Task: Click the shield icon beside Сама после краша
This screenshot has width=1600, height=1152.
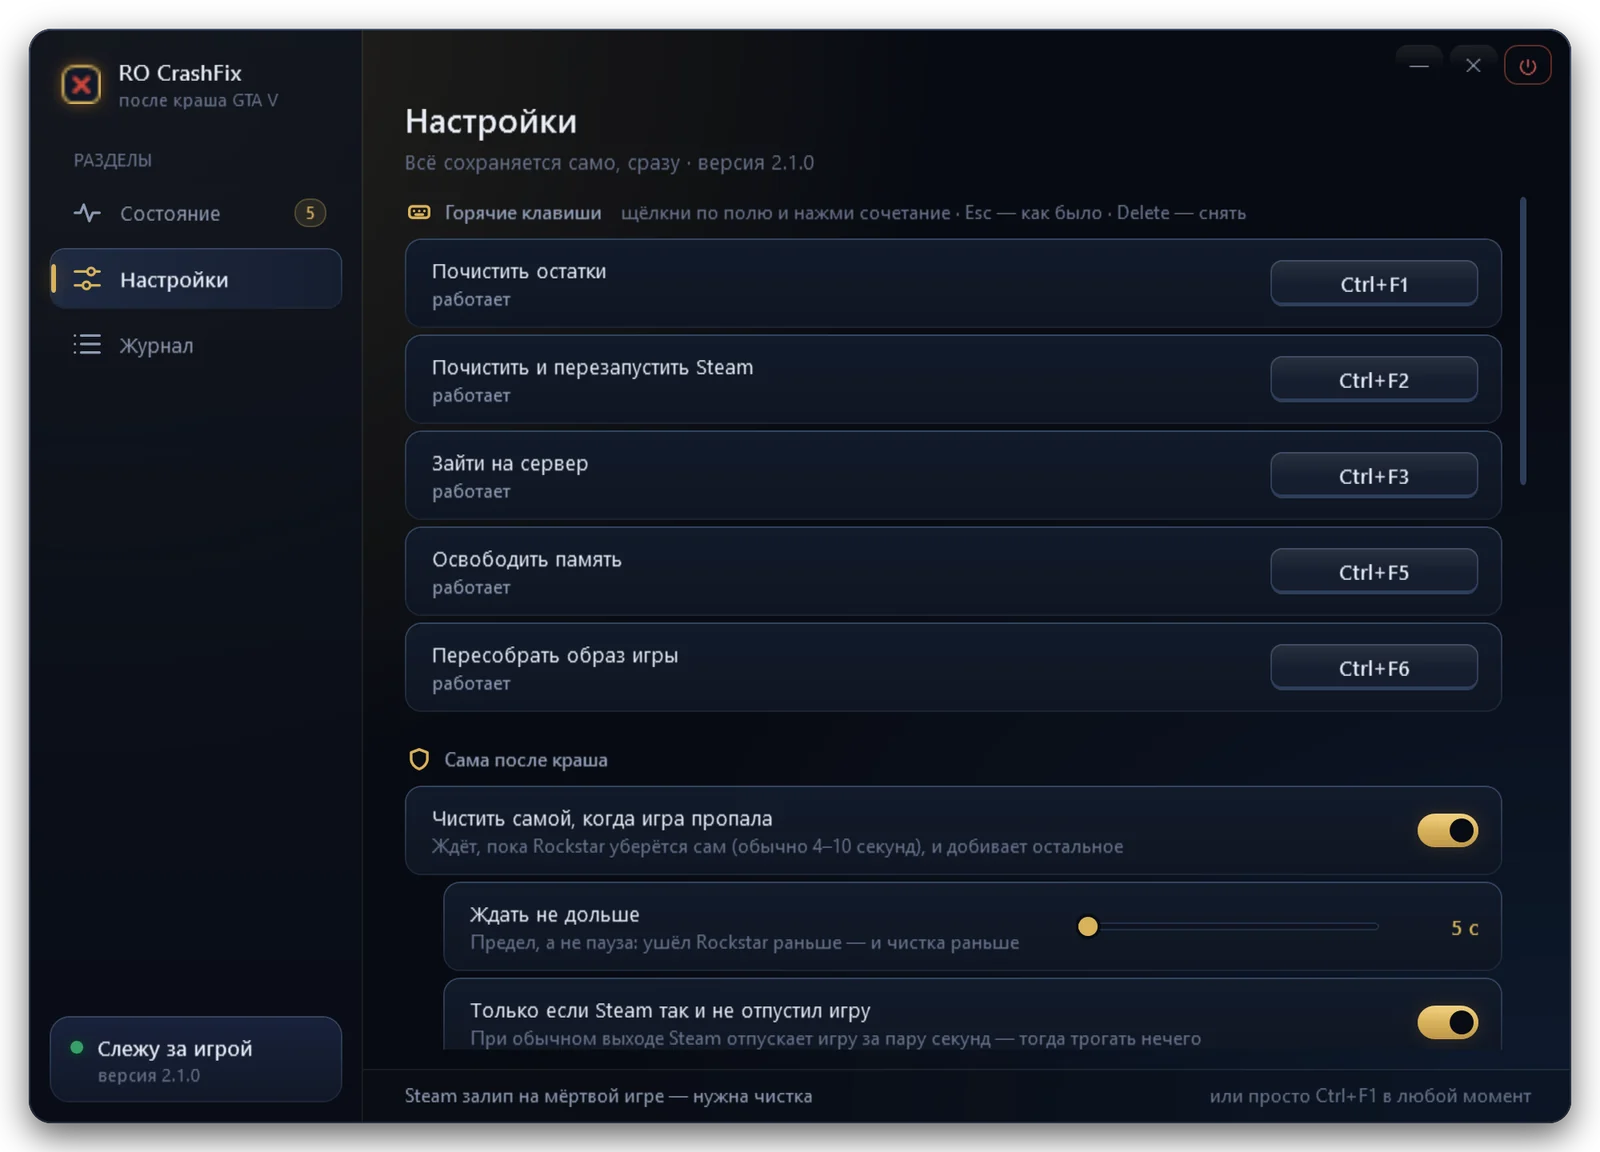Action: pyautogui.click(x=419, y=760)
